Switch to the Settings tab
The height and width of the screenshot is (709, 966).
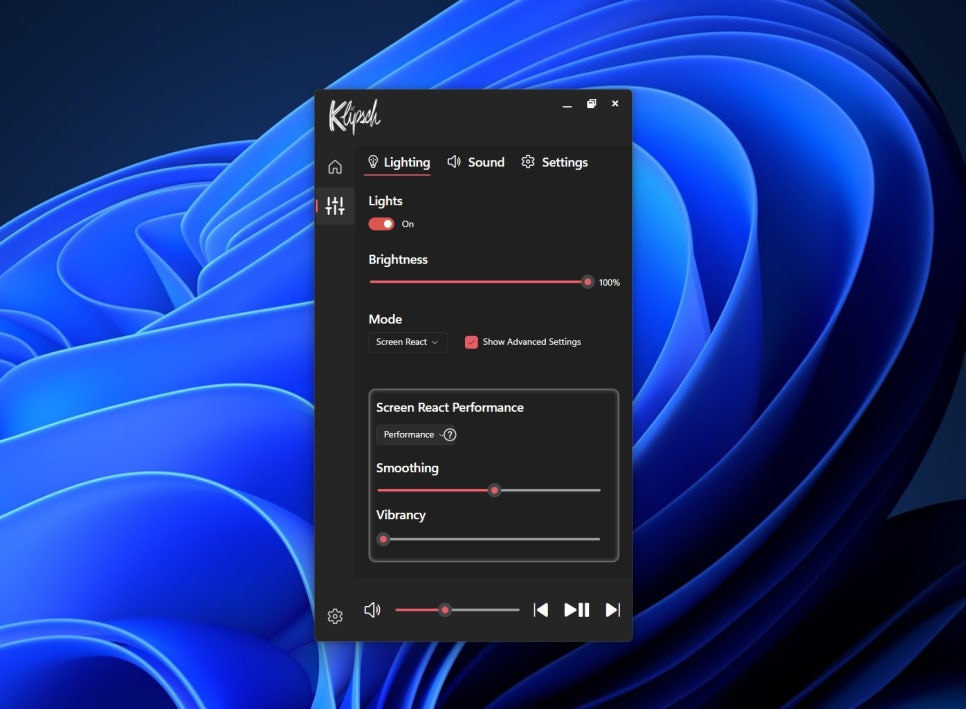tap(554, 162)
